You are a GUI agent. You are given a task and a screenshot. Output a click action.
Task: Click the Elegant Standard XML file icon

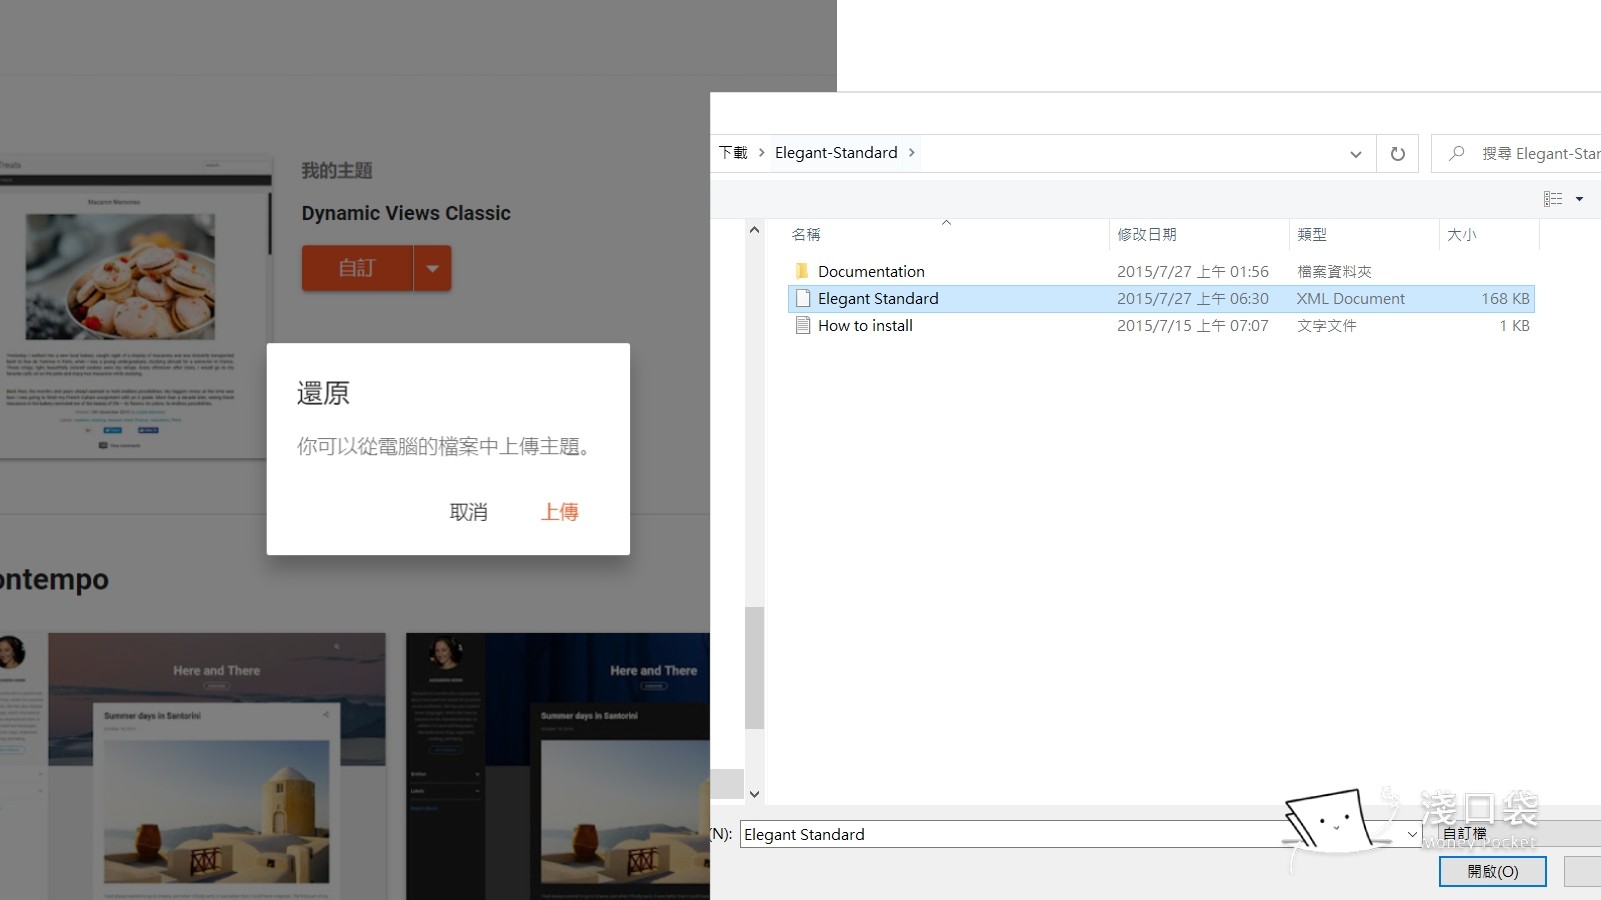[x=802, y=298]
